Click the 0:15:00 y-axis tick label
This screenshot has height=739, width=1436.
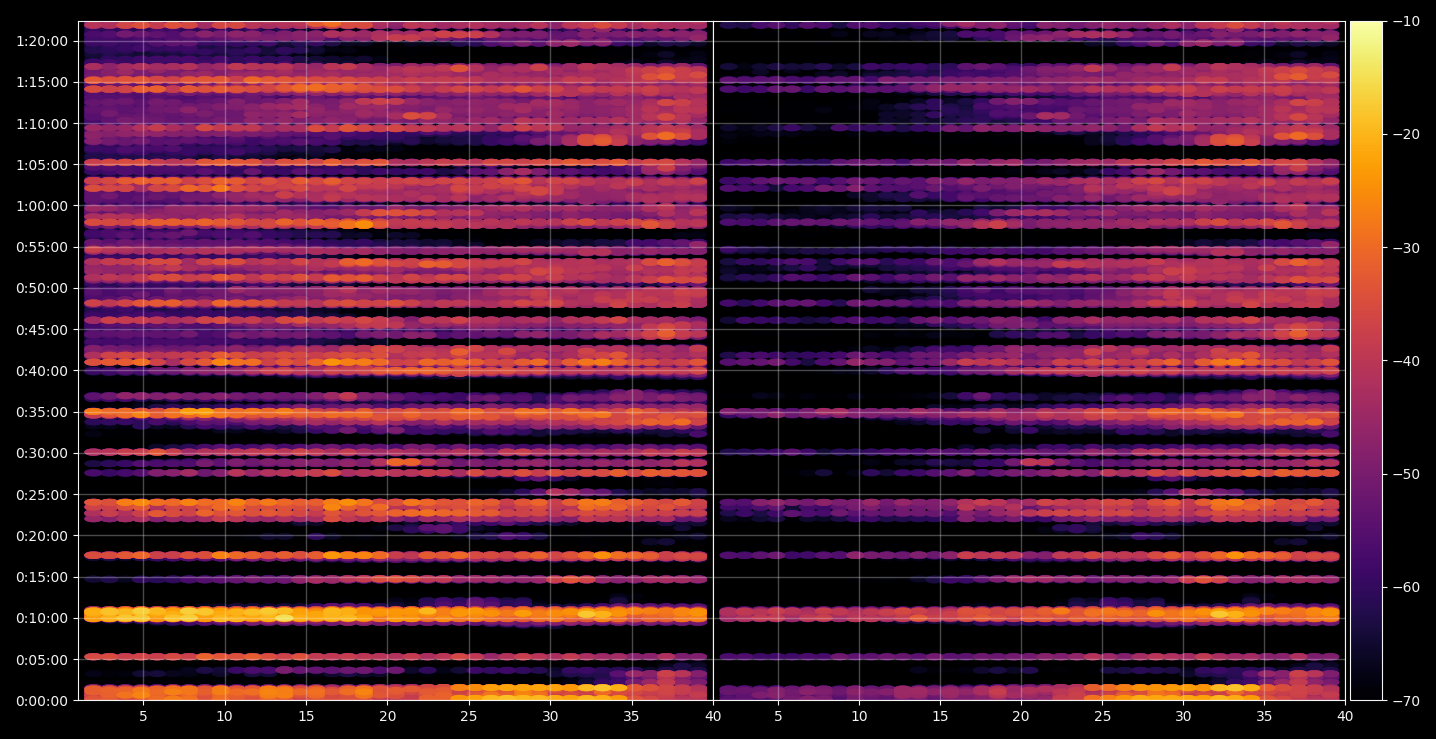coord(42,577)
